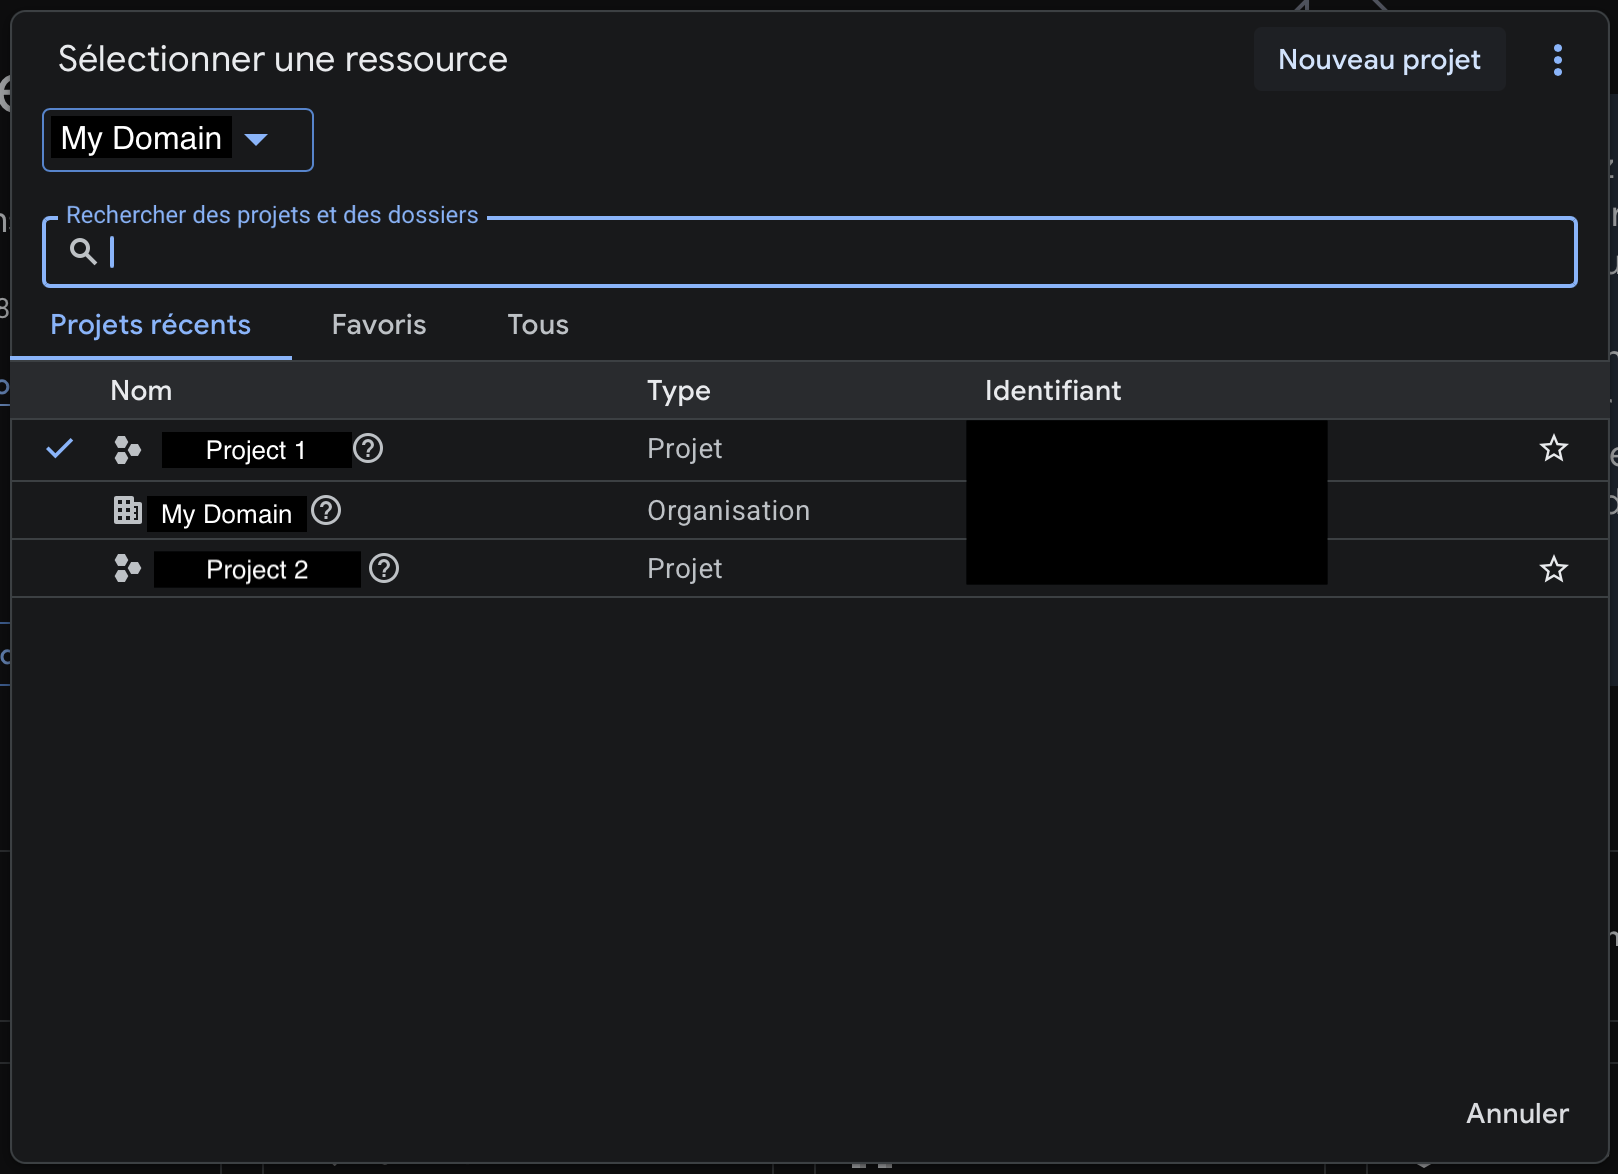The image size is (1618, 1174).
Task: Star Project 2 as a favorite
Action: pyautogui.click(x=1553, y=569)
